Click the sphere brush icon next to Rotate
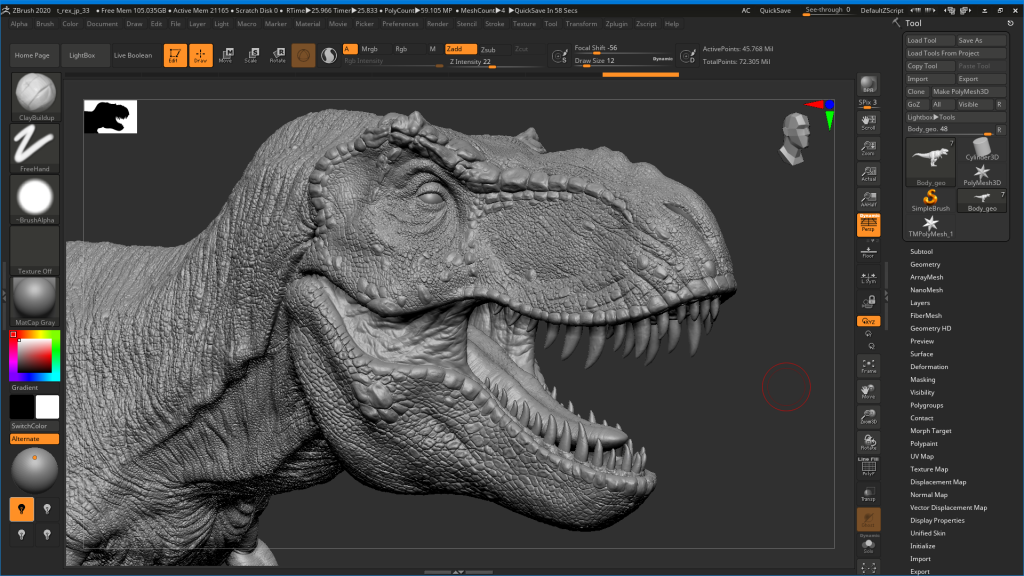Viewport: 1024px width, 576px height. pos(303,56)
